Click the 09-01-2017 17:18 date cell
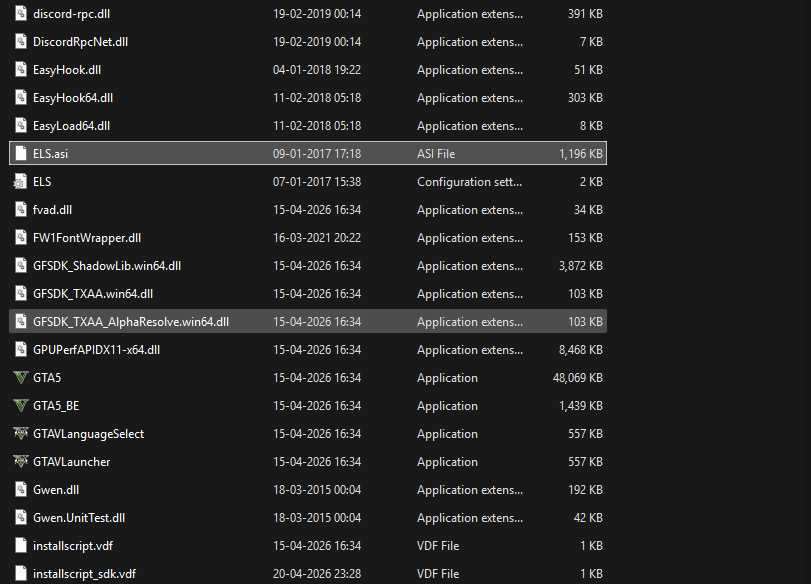Viewport: 811px width, 584px height. tap(317, 154)
